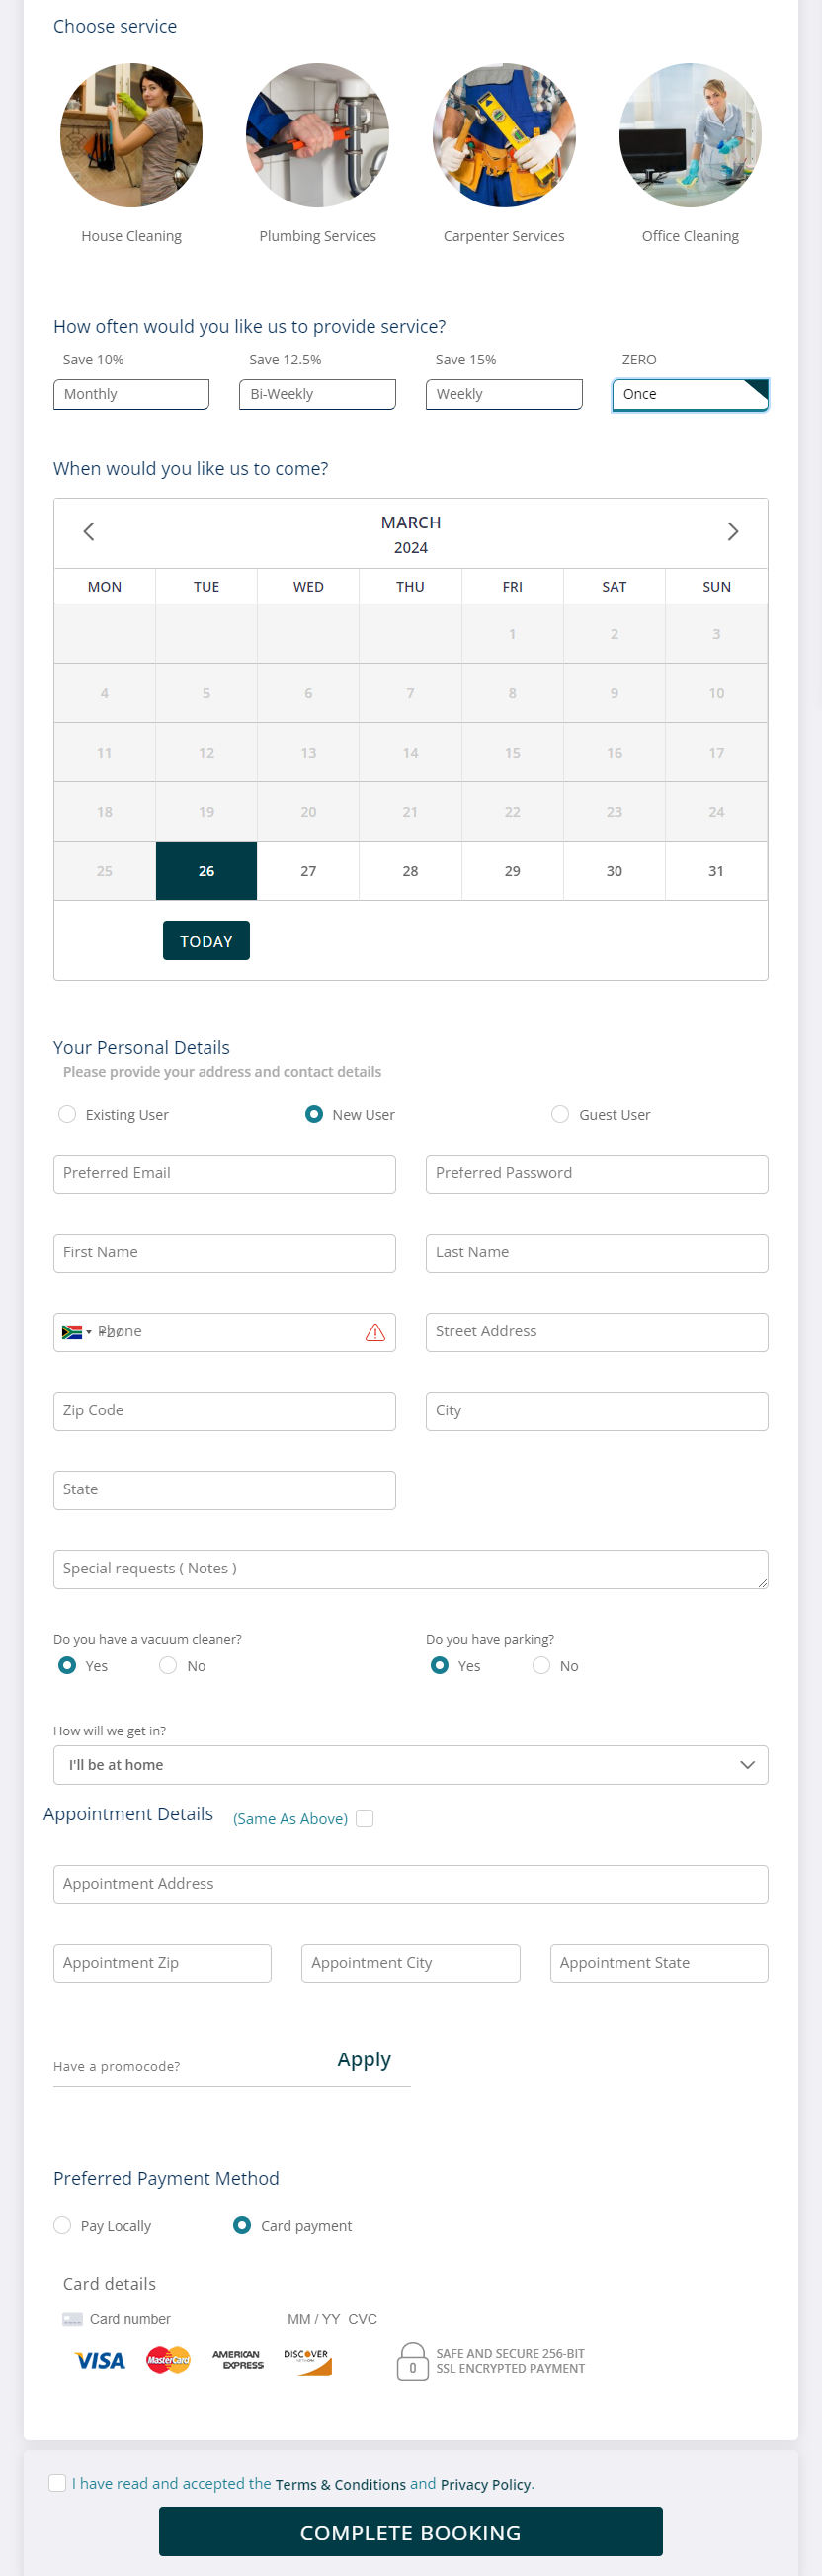Screen dimensions: 822x2576
Task: Choose No for vacuum cleaner question
Action: click(166, 1665)
